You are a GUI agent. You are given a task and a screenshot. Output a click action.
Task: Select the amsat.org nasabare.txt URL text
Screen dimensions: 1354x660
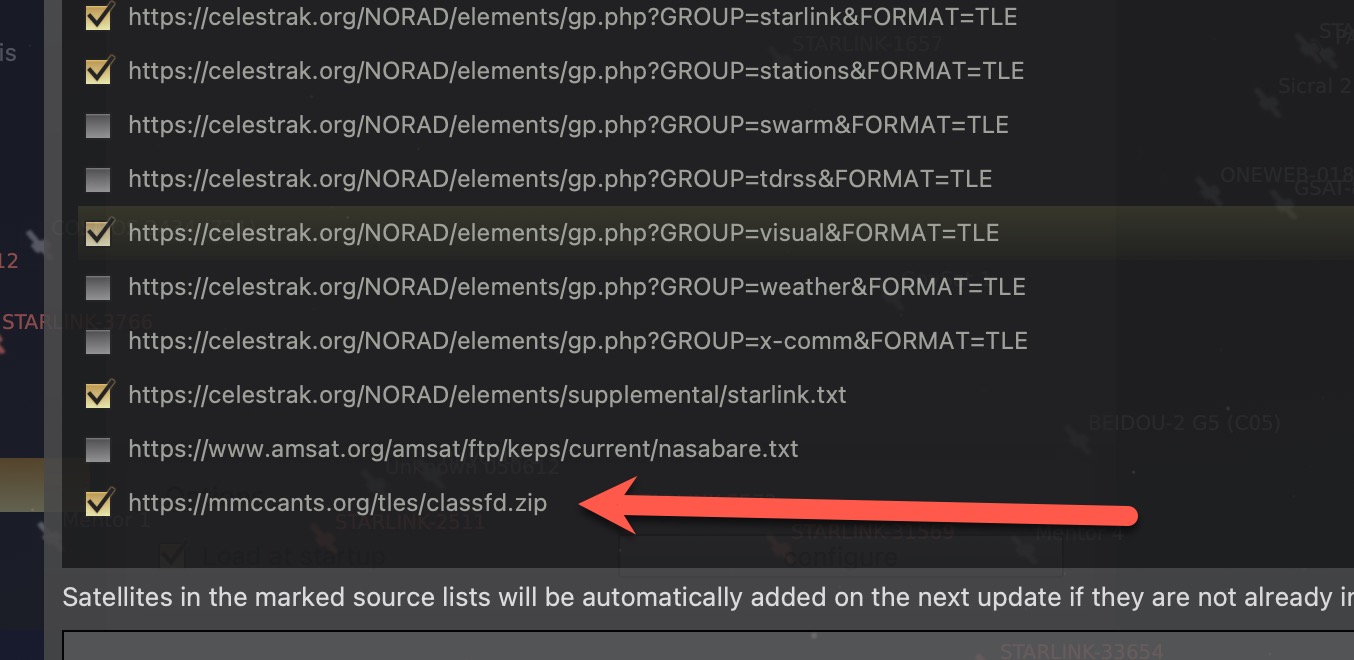(x=463, y=450)
